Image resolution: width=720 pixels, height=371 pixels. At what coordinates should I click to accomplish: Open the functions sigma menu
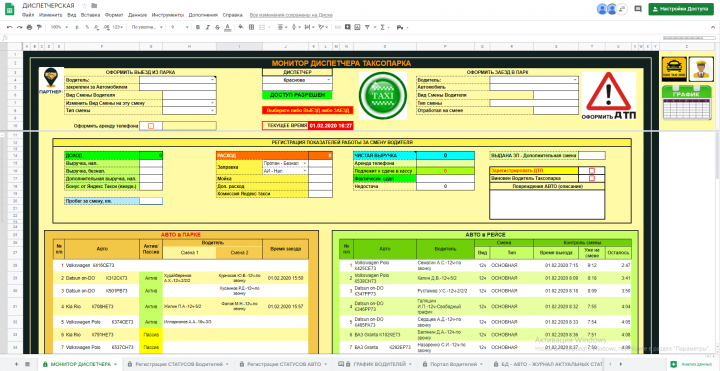click(x=382, y=27)
